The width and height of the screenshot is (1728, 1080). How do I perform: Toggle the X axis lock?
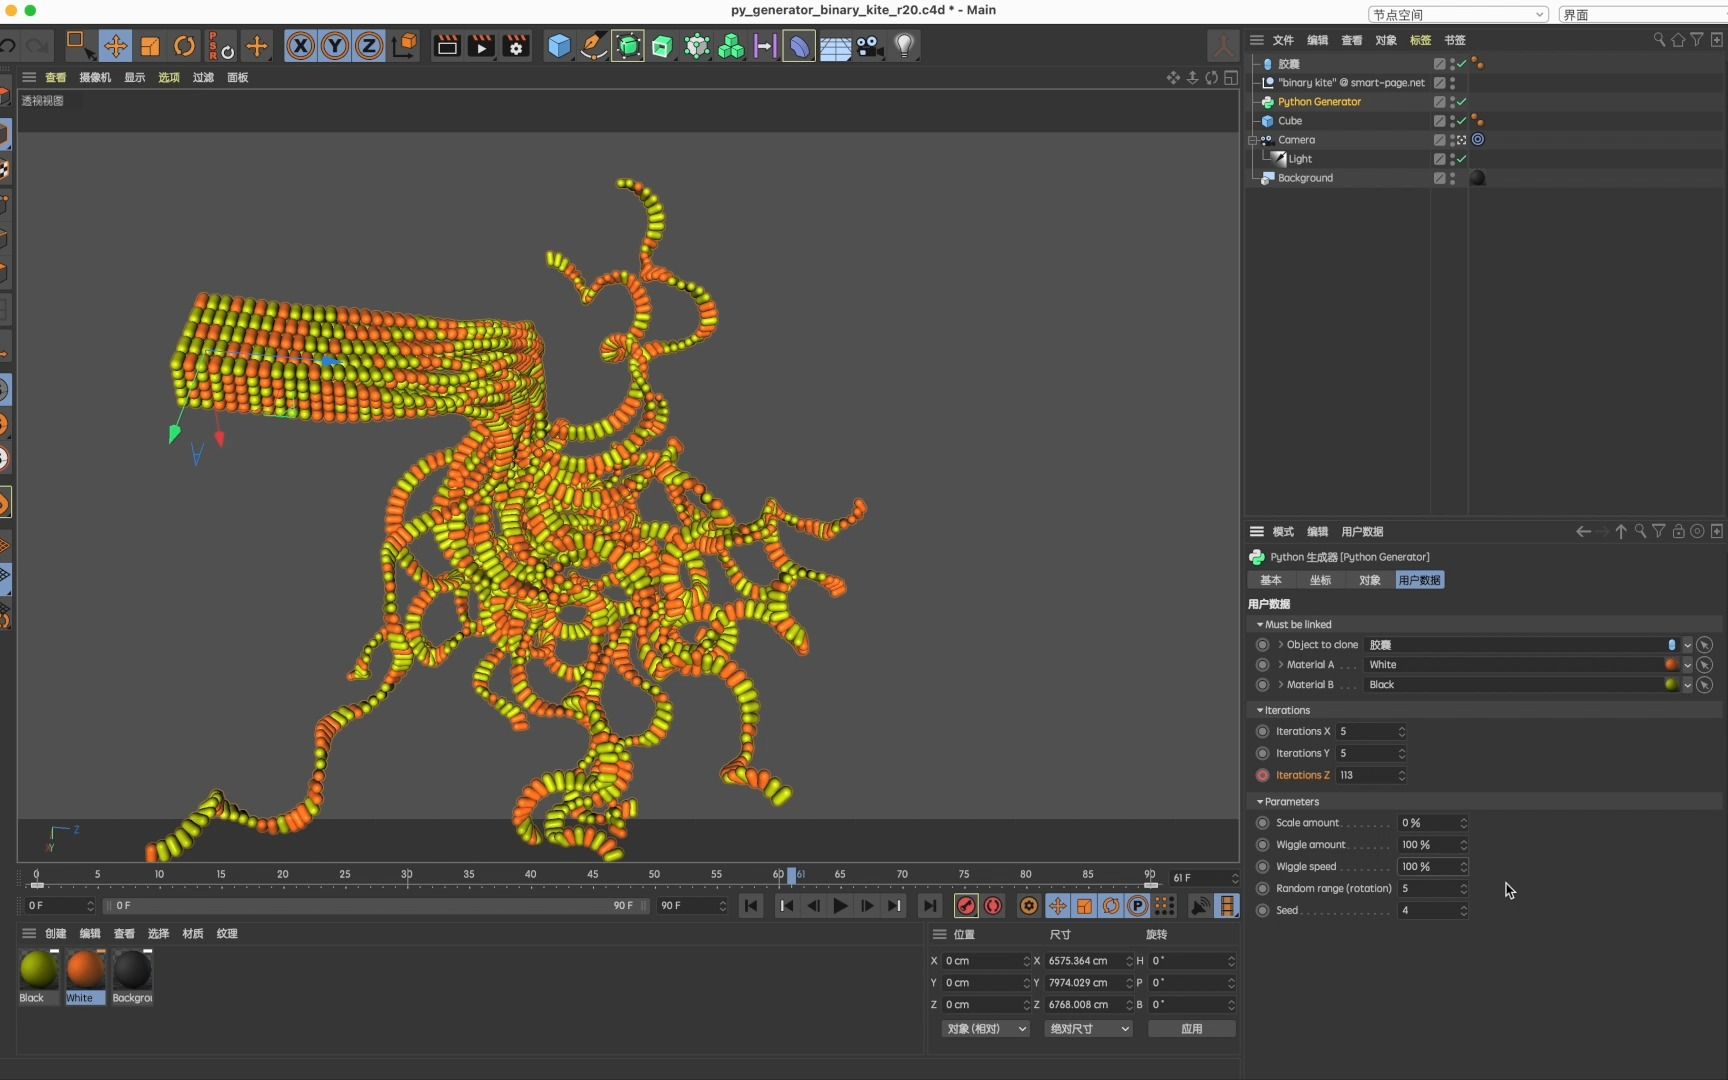coord(300,46)
